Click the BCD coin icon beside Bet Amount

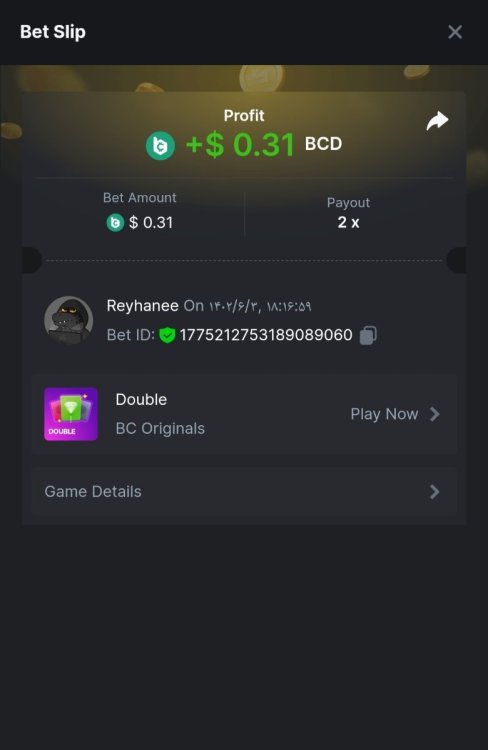(x=115, y=222)
